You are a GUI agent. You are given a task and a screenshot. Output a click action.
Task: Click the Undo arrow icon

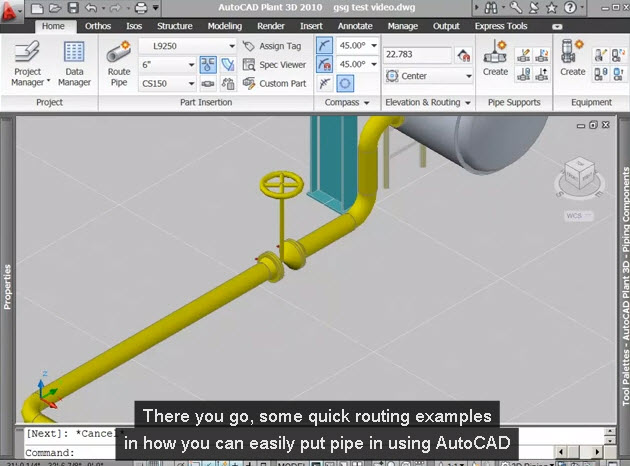91,8
